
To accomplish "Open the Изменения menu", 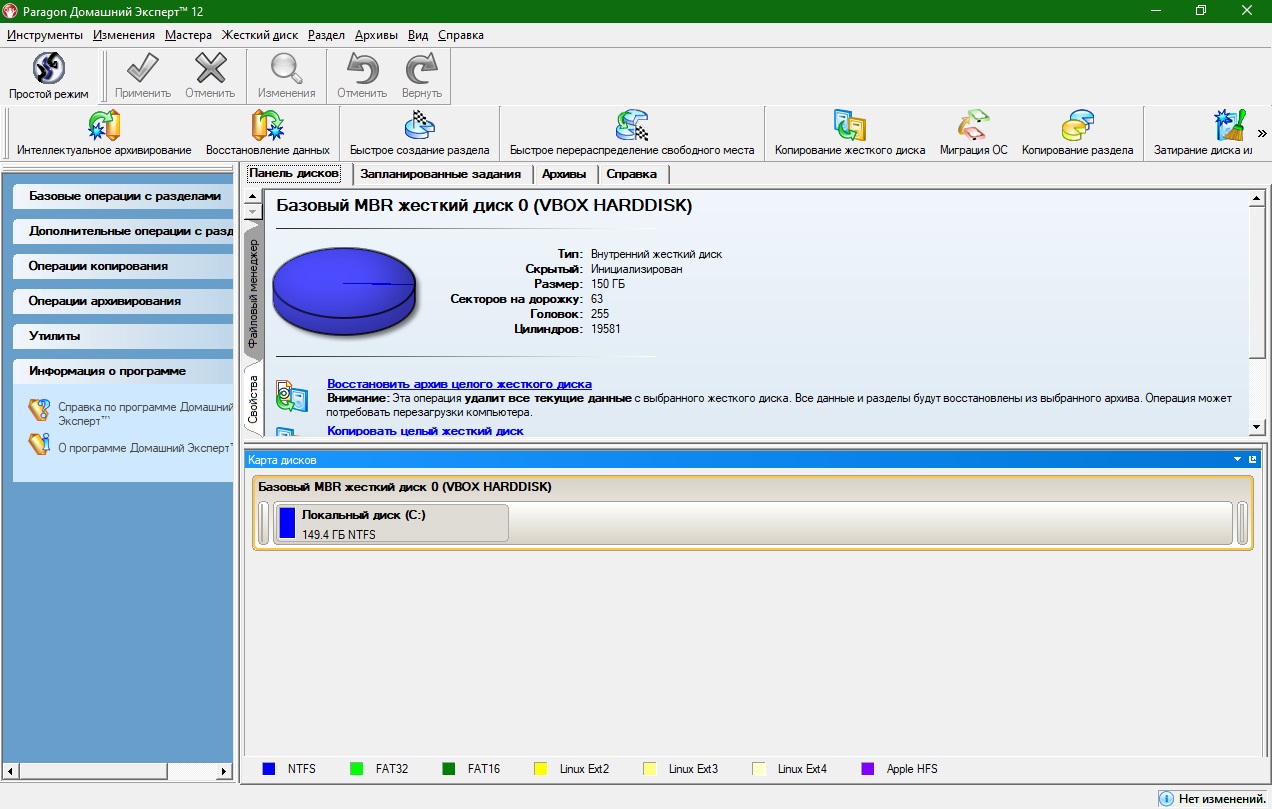I will (x=124, y=34).
